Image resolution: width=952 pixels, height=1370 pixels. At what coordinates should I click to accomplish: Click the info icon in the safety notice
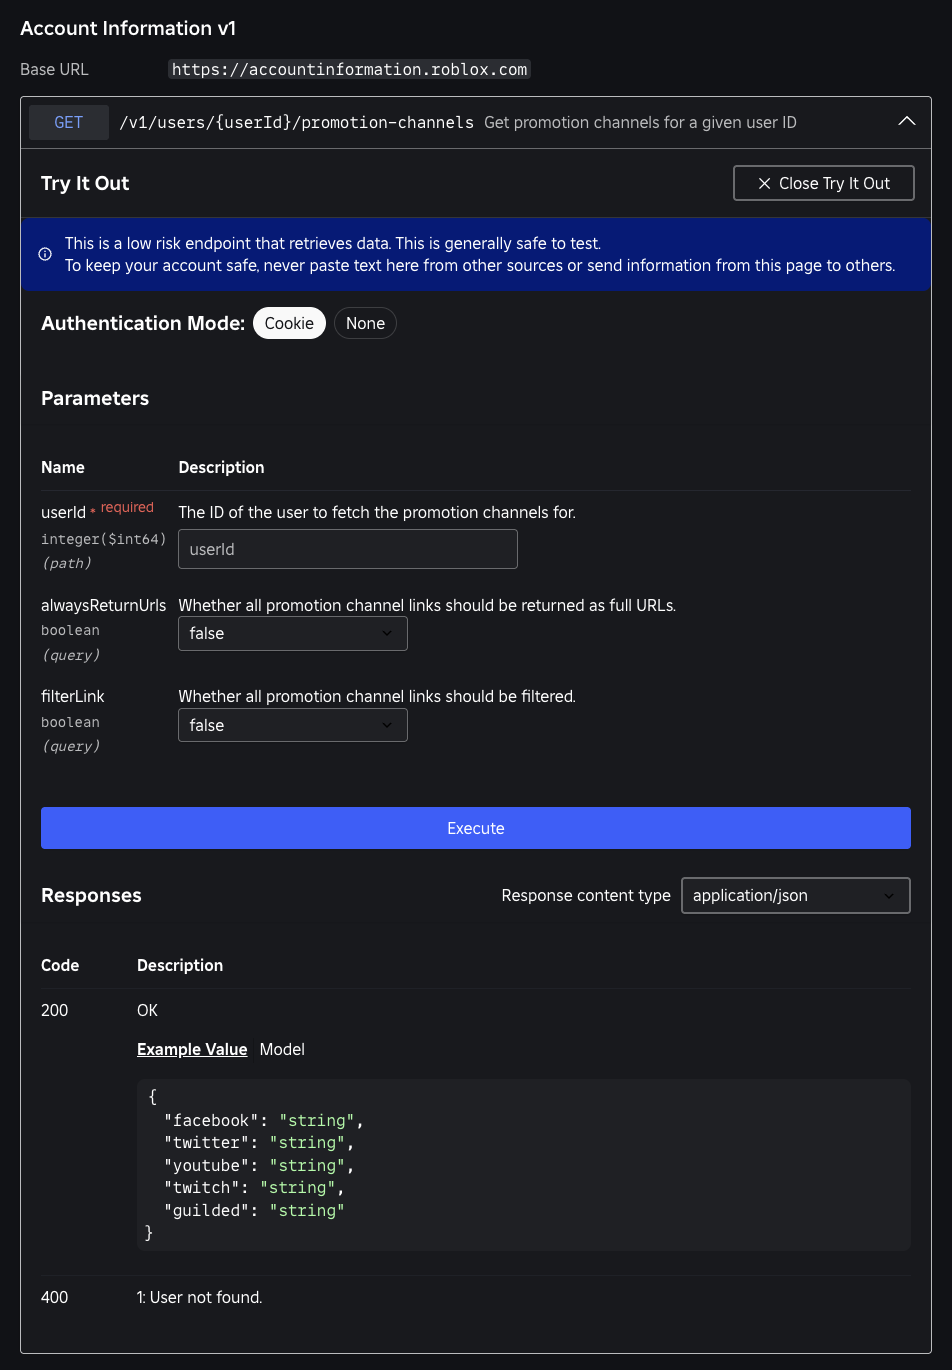click(x=44, y=254)
